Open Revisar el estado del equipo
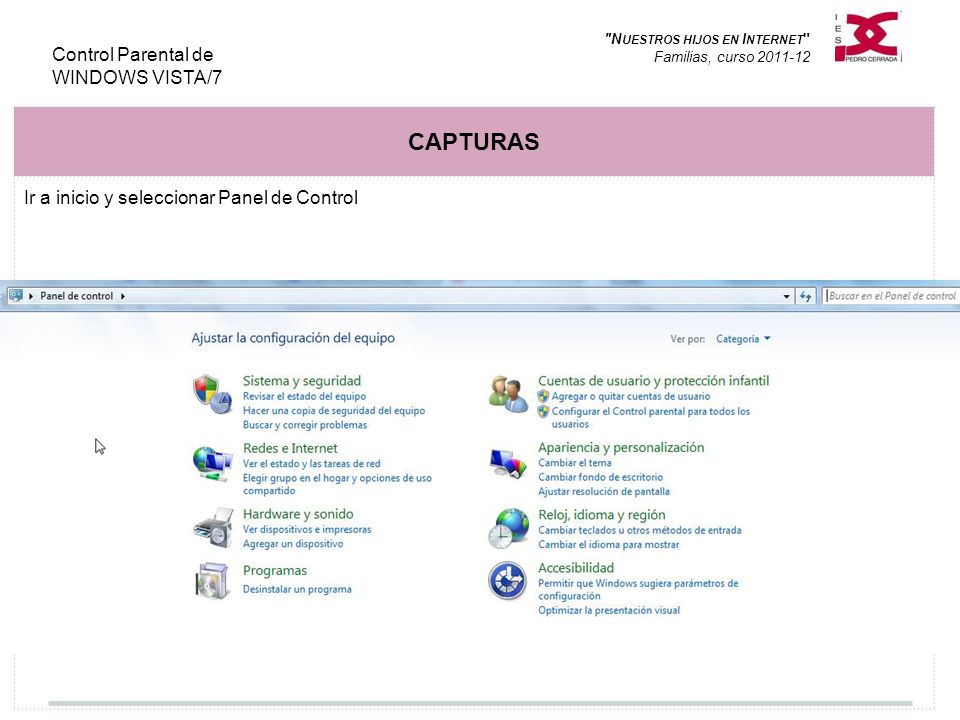 point(304,396)
